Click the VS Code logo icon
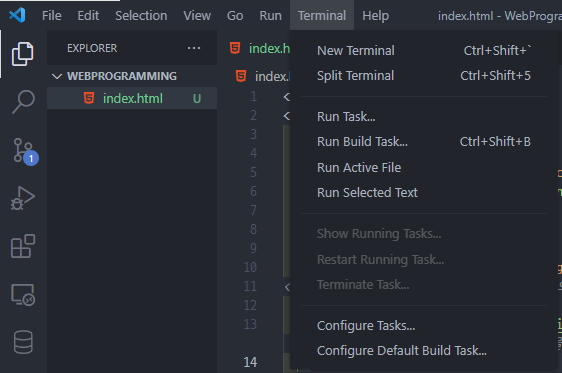The height and width of the screenshot is (373, 562). (x=17, y=15)
